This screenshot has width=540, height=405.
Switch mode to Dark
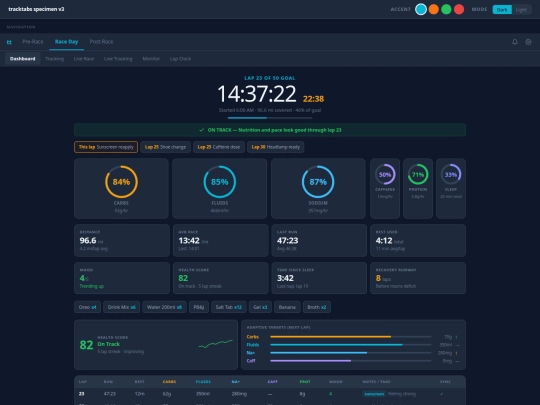(502, 10)
